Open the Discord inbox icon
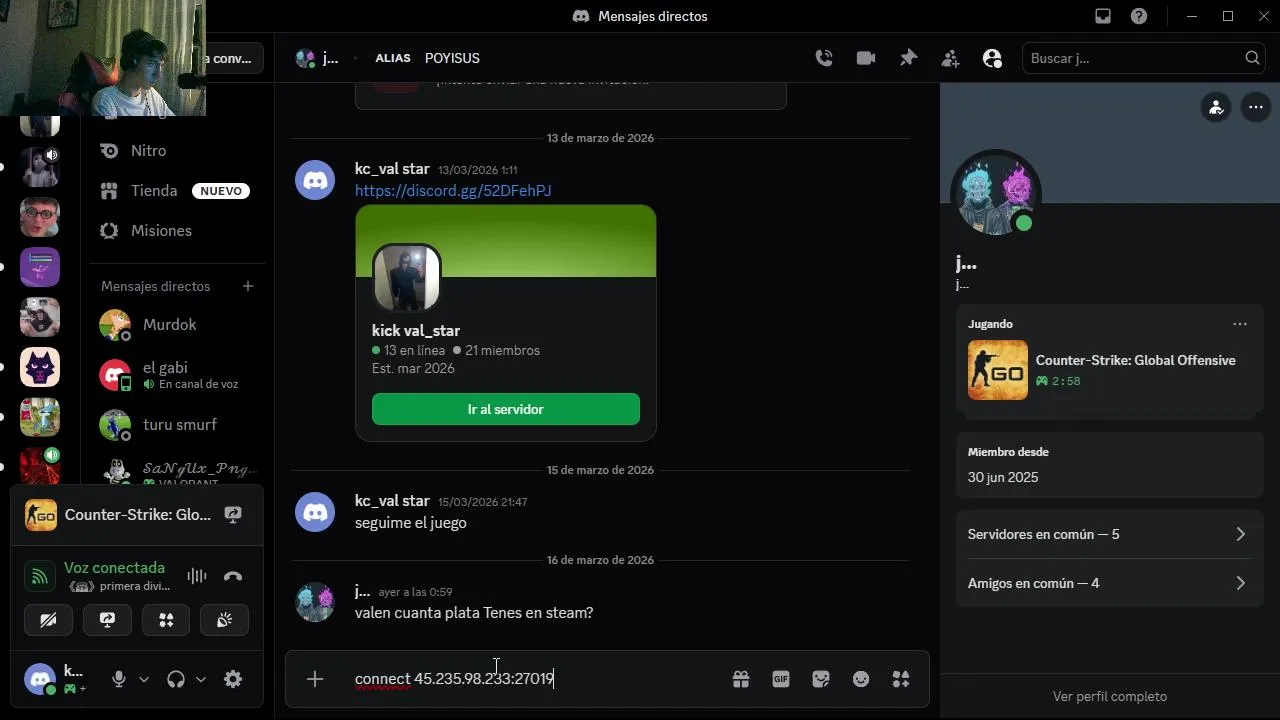 click(1103, 16)
